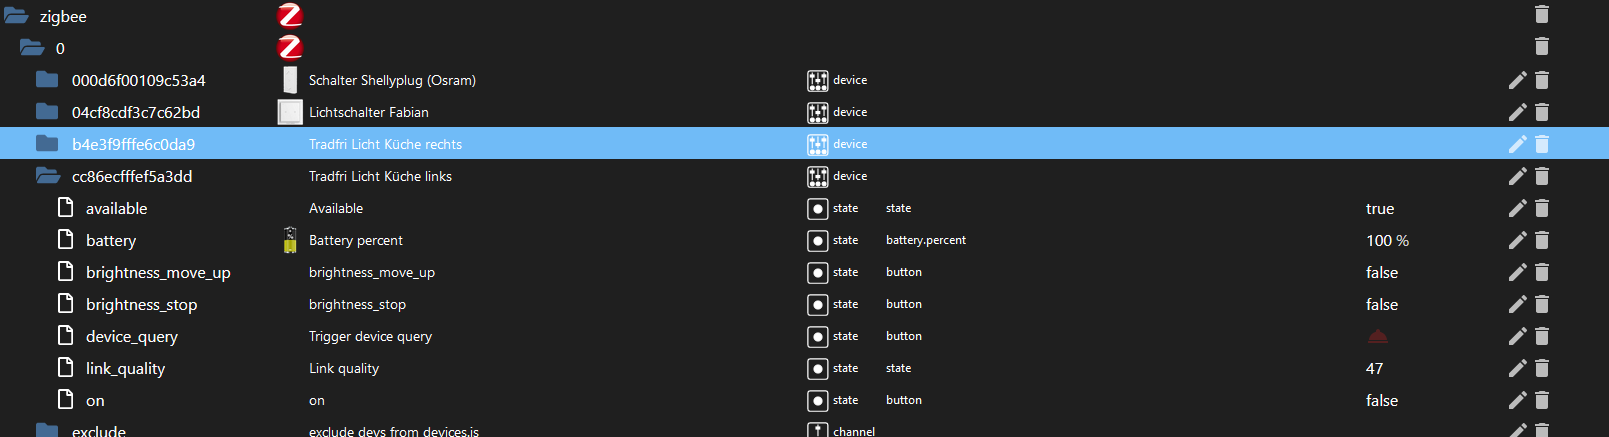Select the link_quality state entry
This screenshot has height=437, width=1609.
coord(125,368)
